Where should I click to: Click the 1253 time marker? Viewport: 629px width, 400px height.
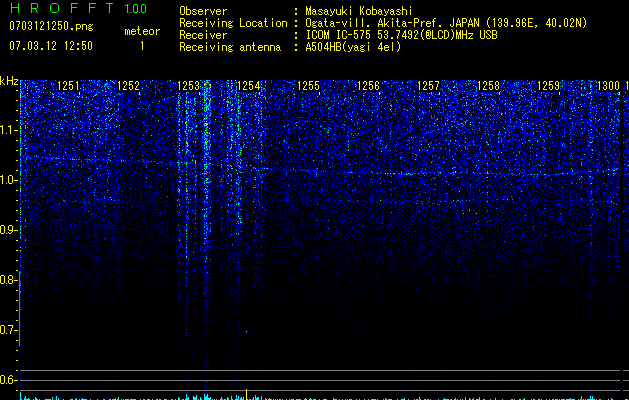[x=188, y=86]
